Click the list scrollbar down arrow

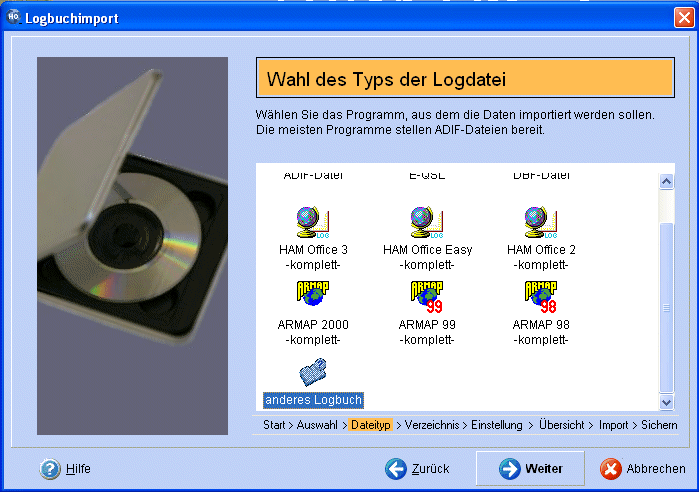(x=666, y=402)
